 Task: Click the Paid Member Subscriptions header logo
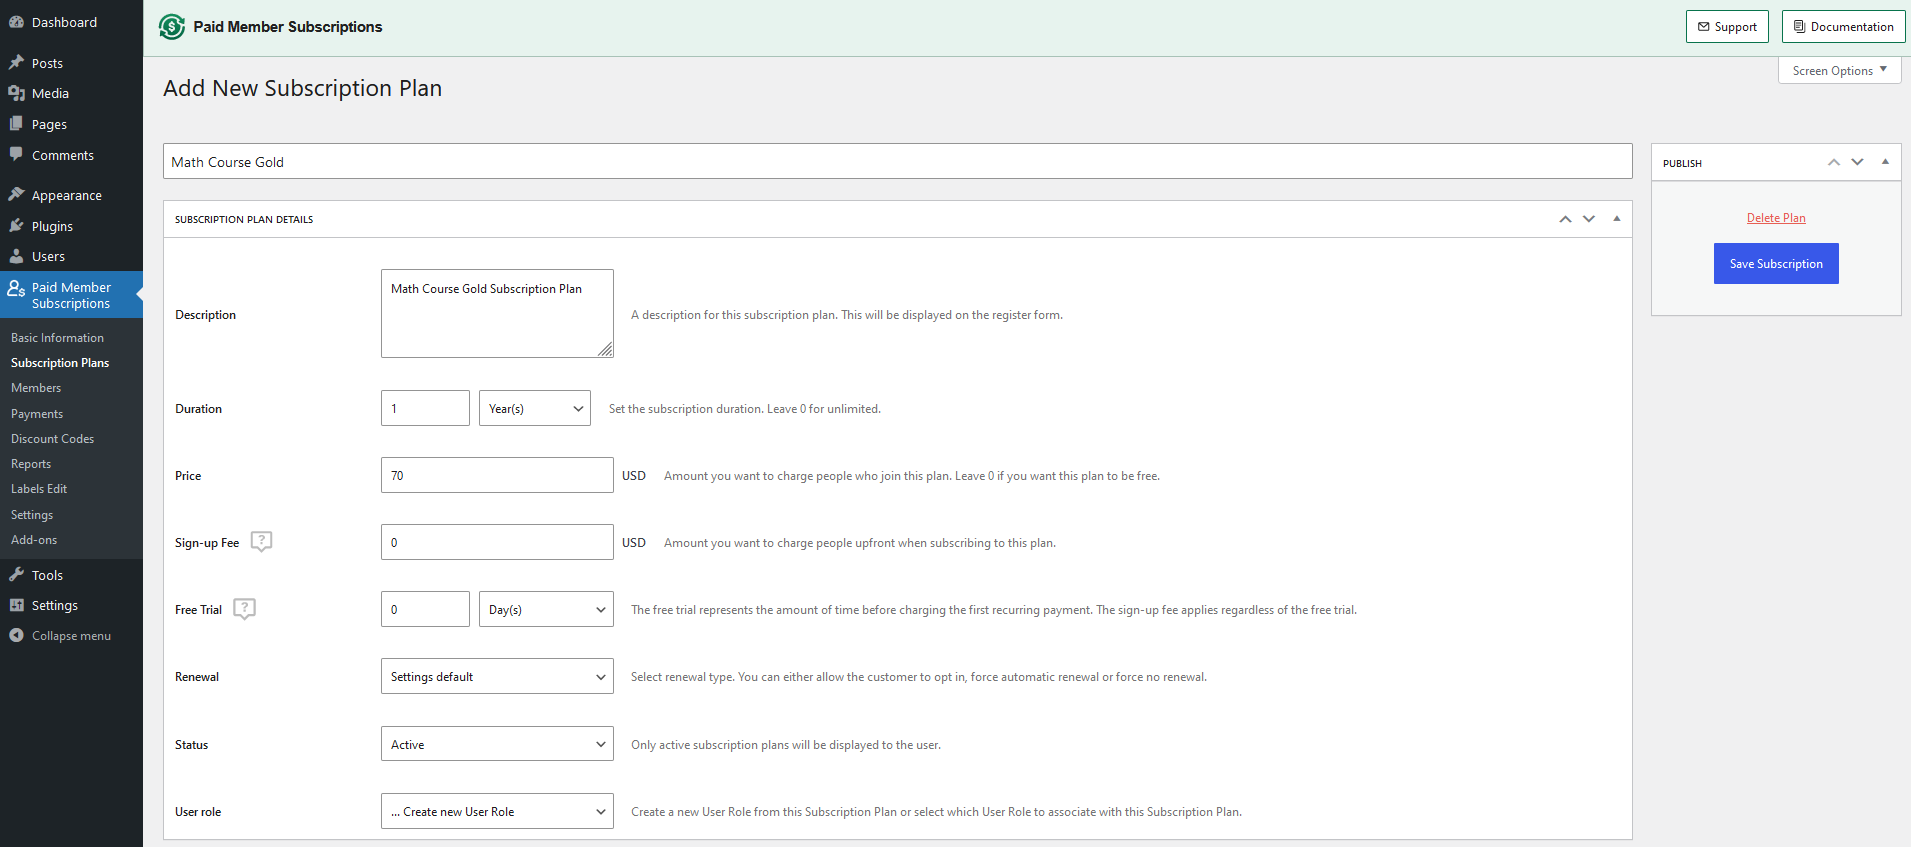point(172,27)
